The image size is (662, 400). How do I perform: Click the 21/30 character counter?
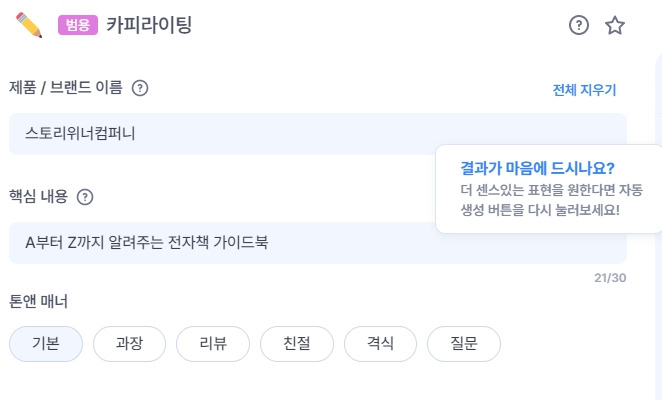coord(610,278)
